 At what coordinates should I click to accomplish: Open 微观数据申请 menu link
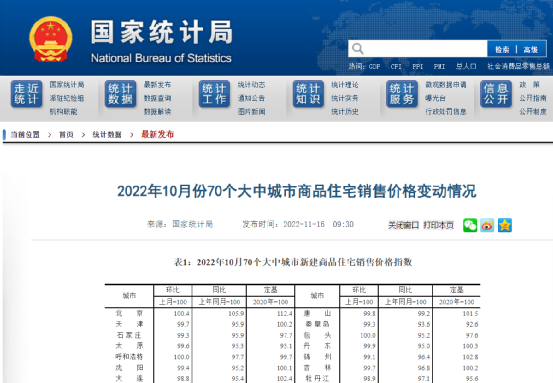pyautogui.click(x=446, y=85)
